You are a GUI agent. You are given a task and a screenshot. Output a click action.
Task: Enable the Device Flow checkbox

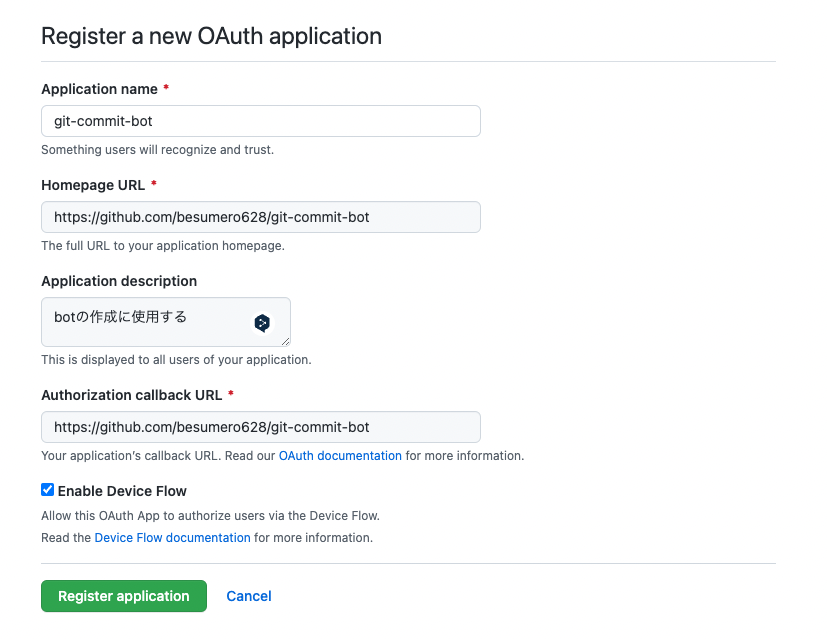[47, 489]
